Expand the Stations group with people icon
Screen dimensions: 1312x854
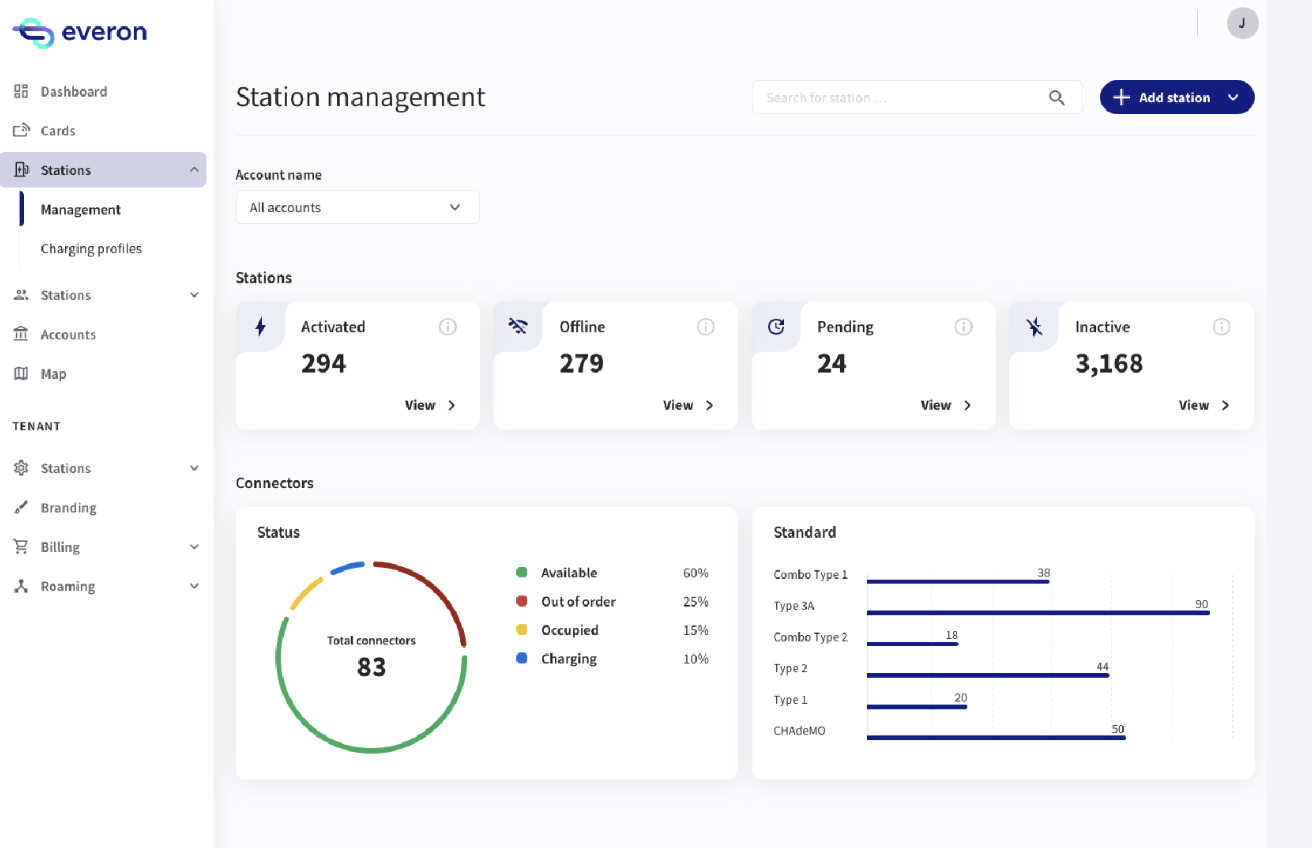pos(194,295)
